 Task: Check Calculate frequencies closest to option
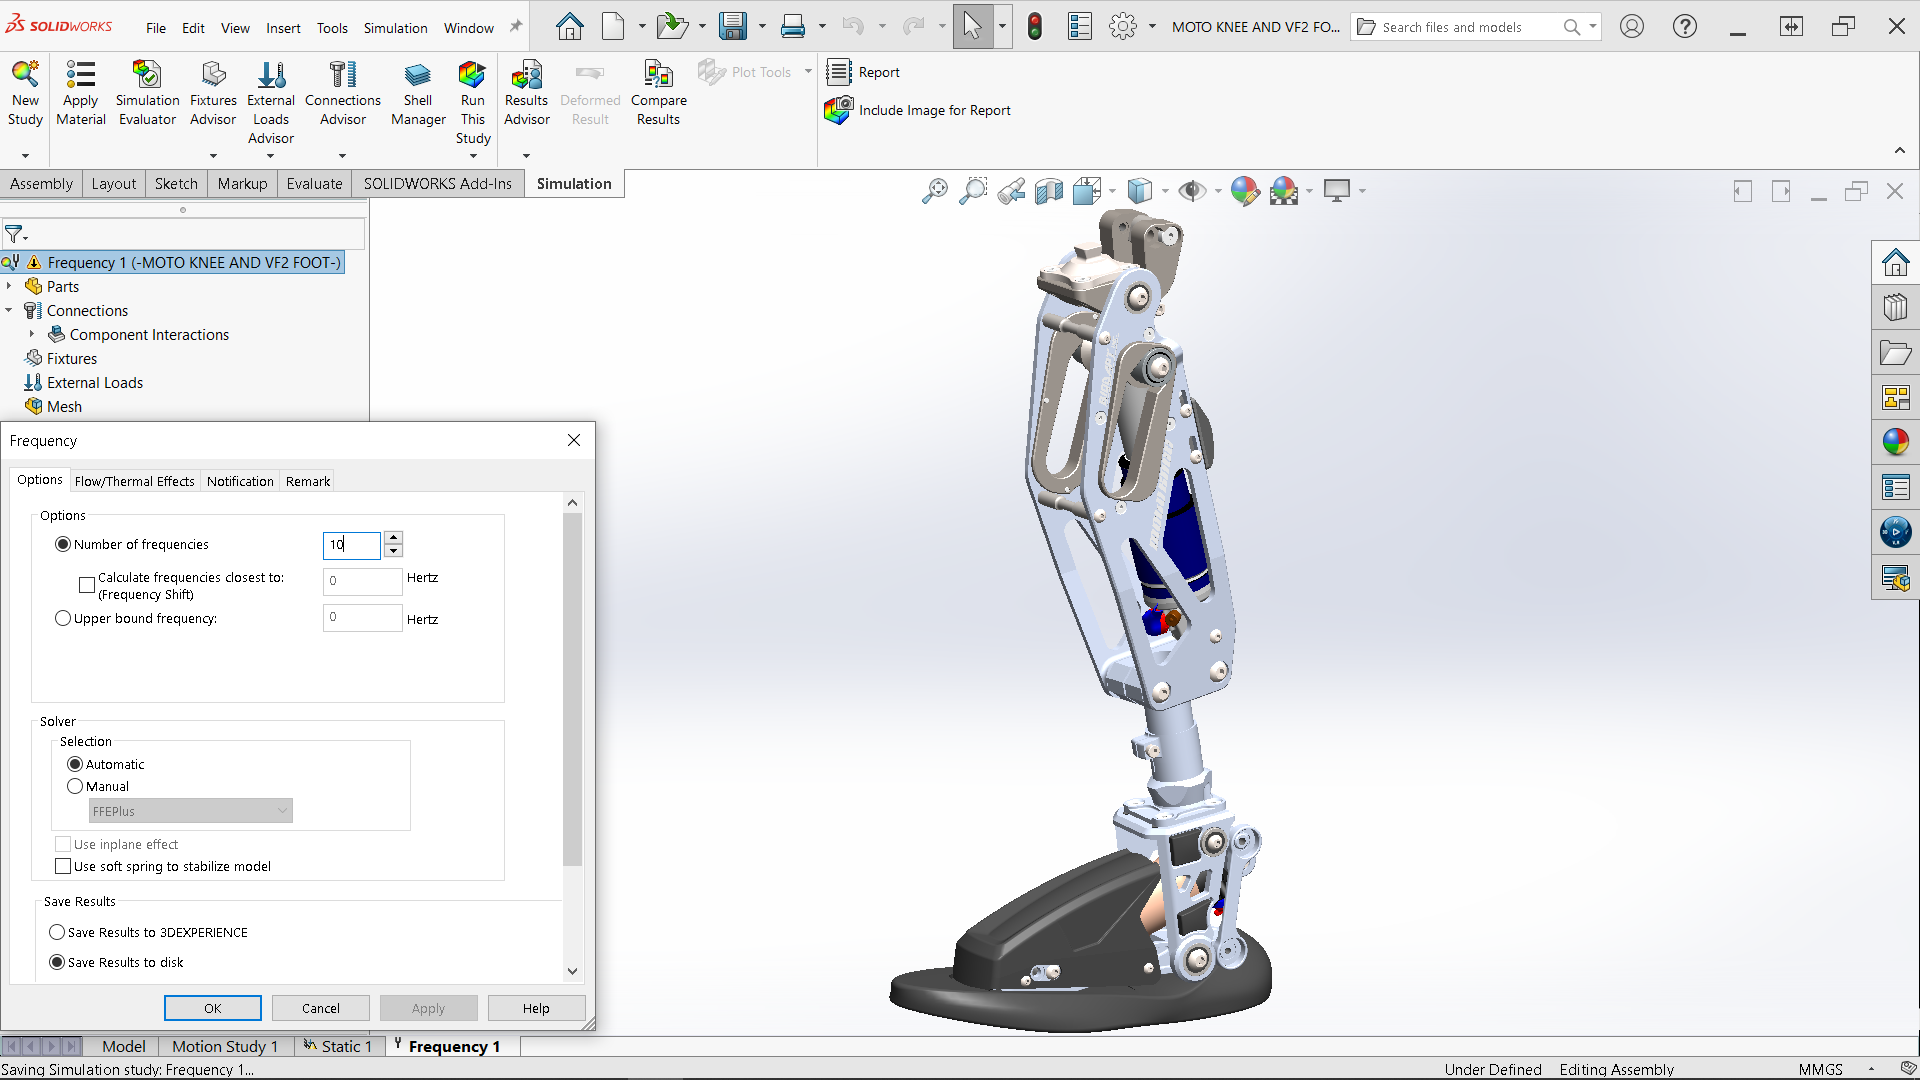click(87, 585)
